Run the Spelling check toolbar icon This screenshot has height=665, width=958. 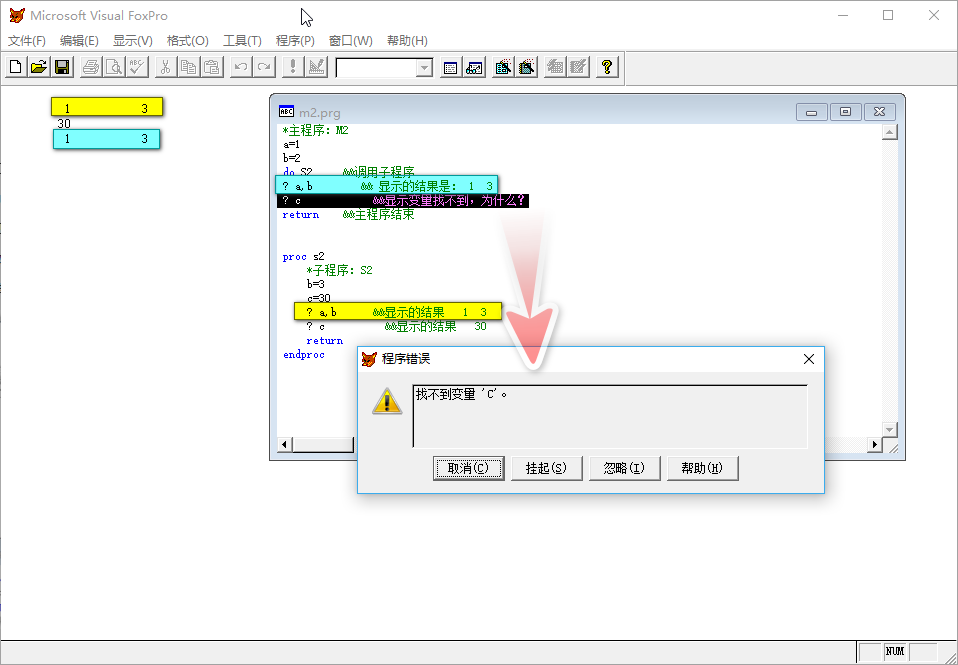pos(137,67)
